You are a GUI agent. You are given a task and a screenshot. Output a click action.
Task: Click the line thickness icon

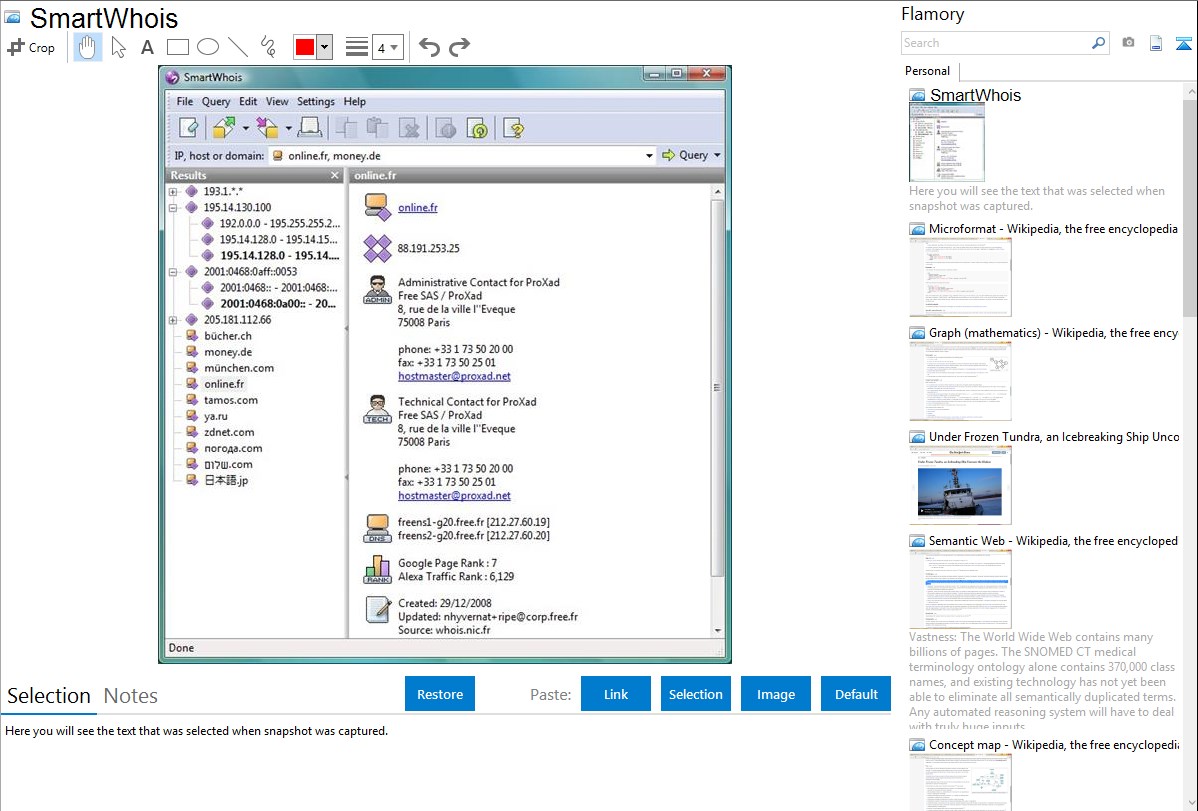pyautogui.click(x=356, y=47)
